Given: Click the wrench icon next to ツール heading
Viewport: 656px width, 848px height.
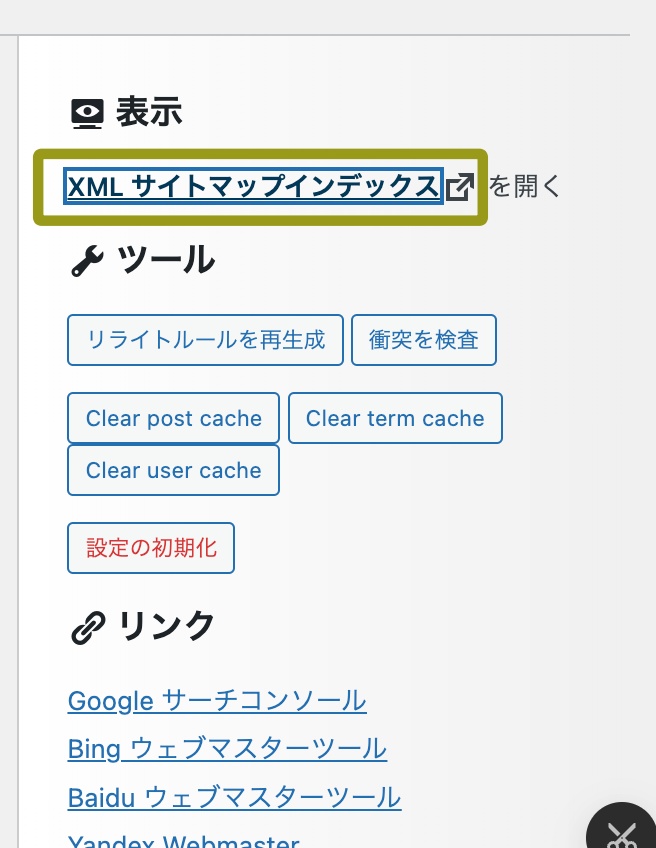Looking at the screenshot, I should tap(87, 260).
